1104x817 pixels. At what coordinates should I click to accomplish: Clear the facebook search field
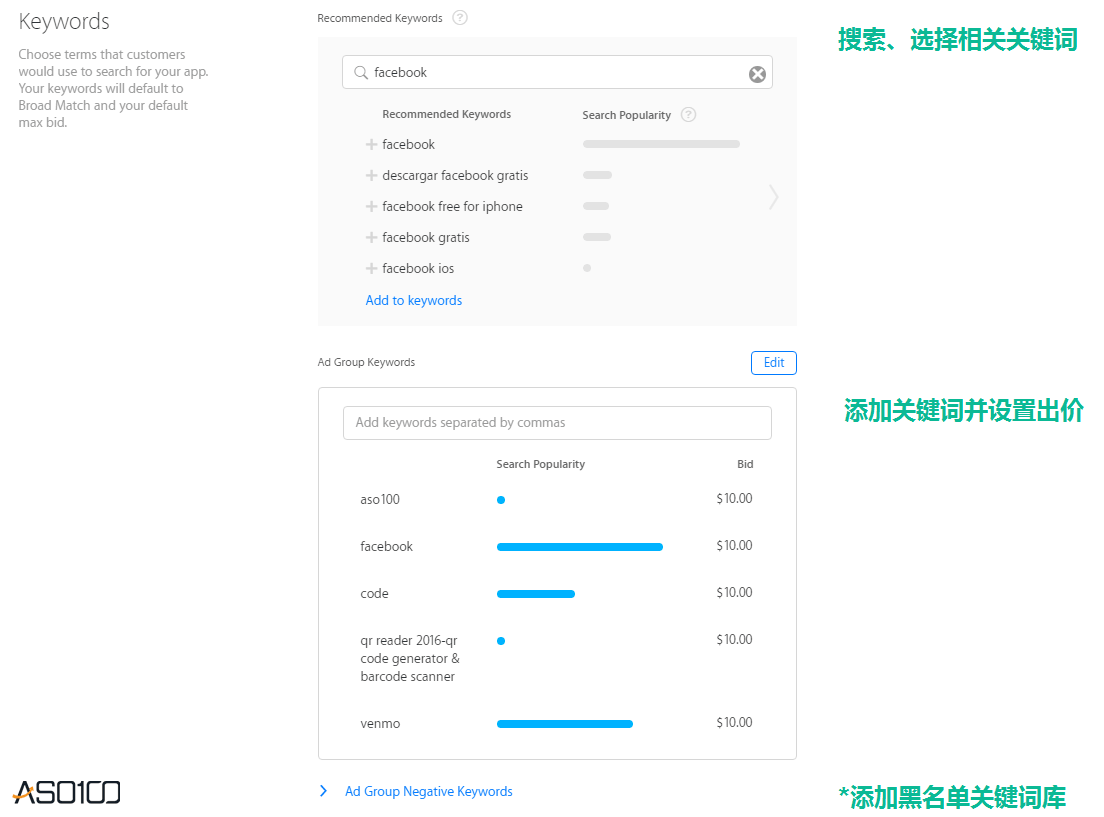tap(757, 74)
